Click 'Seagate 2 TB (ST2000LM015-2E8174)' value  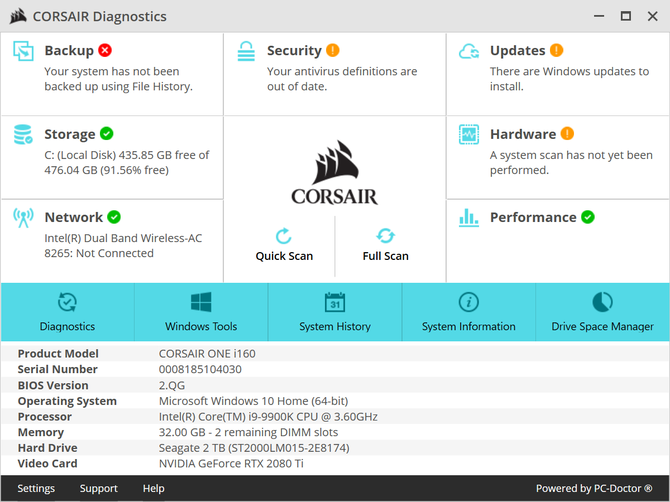point(254,448)
